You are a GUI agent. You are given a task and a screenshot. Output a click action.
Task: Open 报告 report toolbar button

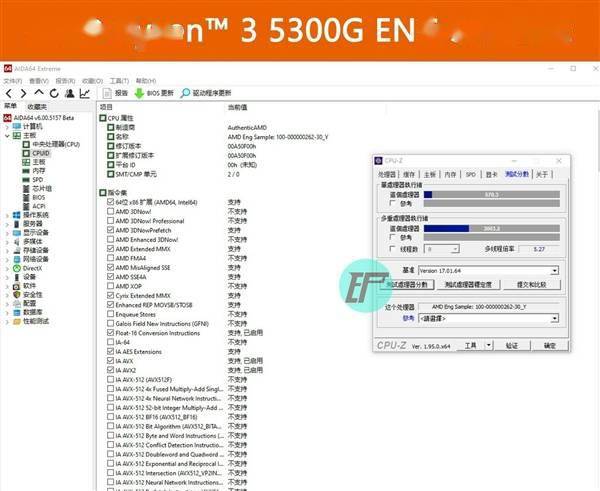point(115,93)
